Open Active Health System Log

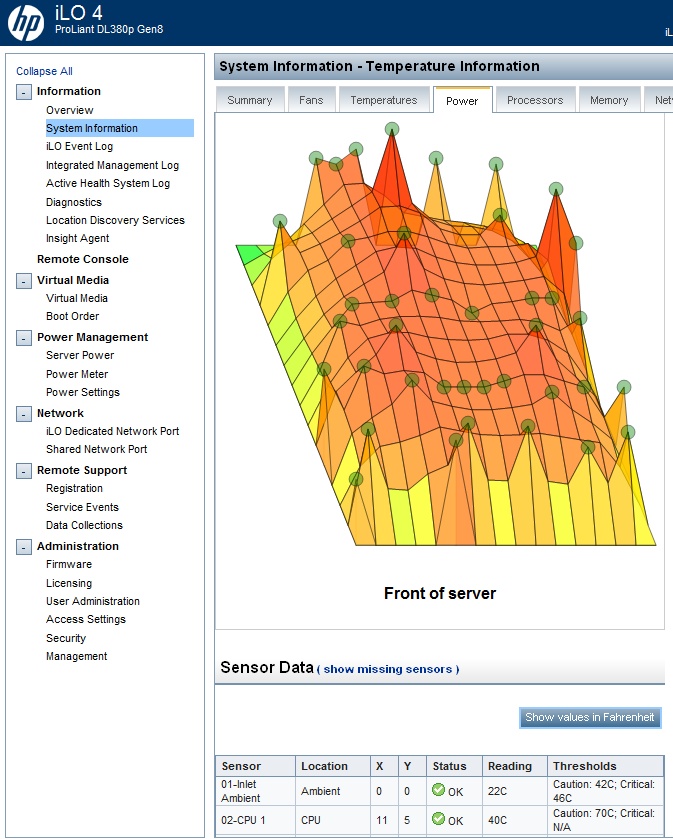108,184
